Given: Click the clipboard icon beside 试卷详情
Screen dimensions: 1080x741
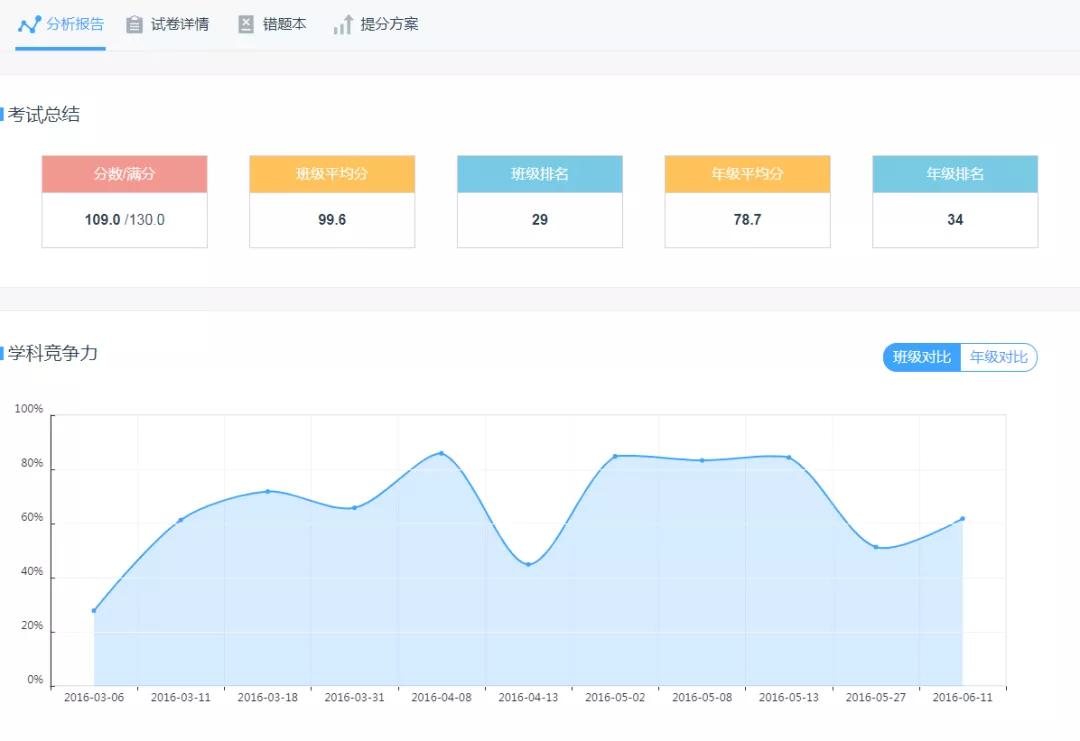Looking at the screenshot, I should coord(134,25).
